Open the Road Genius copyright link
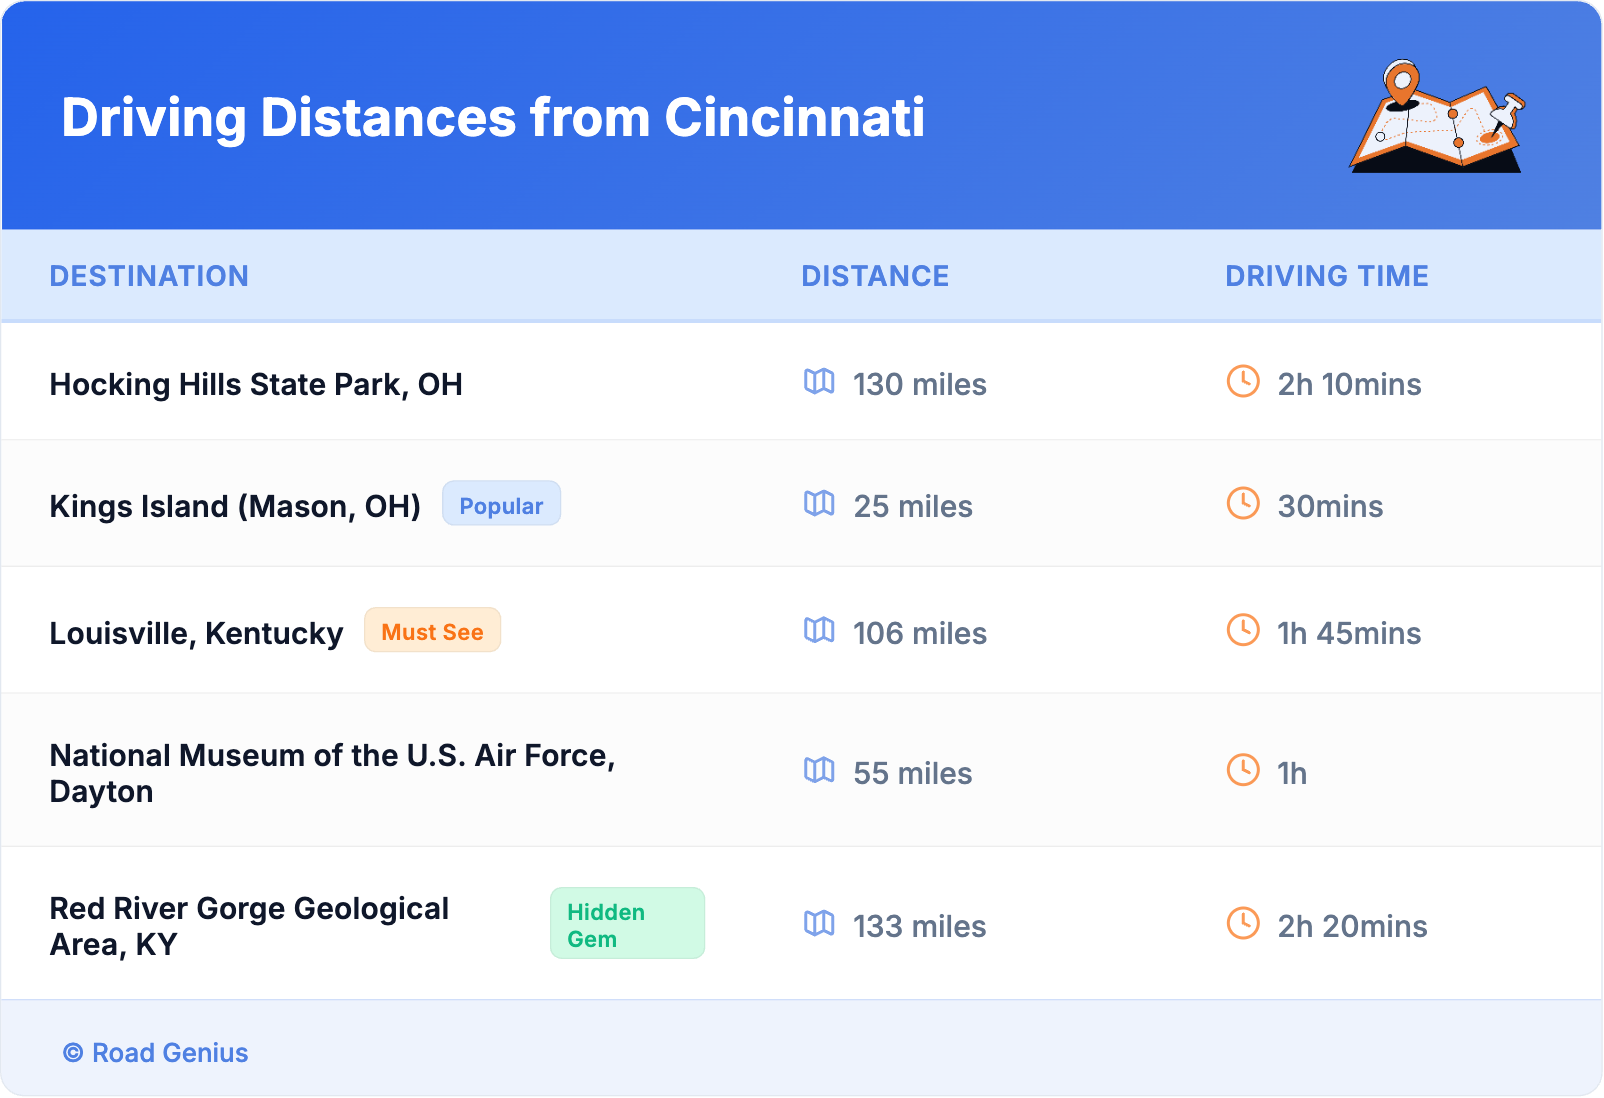Image resolution: width=1604 pixels, height=1098 pixels. [156, 1053]
